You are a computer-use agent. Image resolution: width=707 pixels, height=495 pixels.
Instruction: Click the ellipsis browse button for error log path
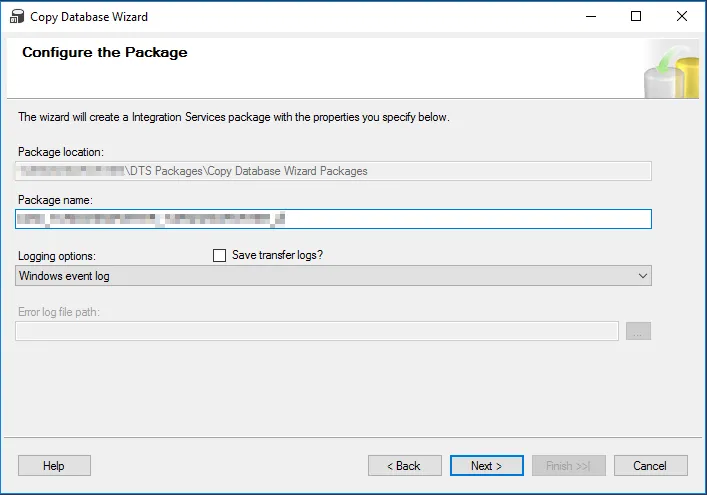[638, 331]
